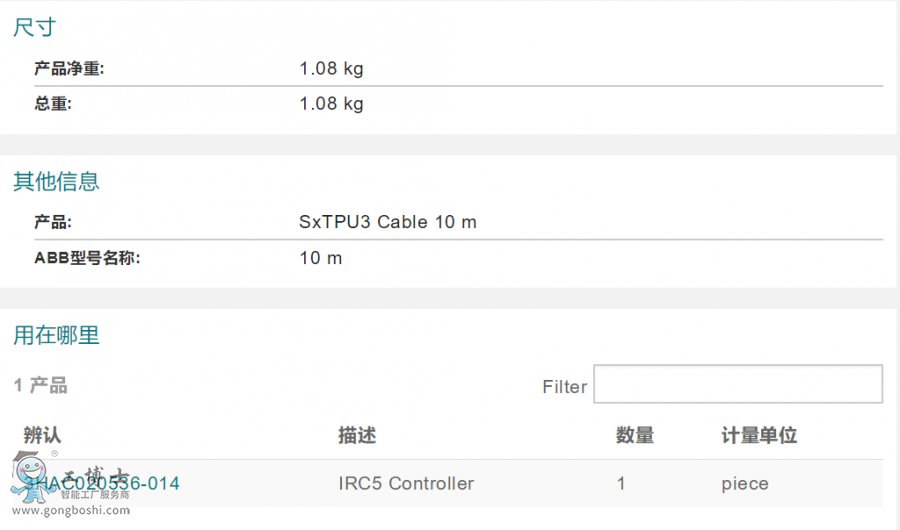Click the 用在哪里 section heading

click(56, 336)
